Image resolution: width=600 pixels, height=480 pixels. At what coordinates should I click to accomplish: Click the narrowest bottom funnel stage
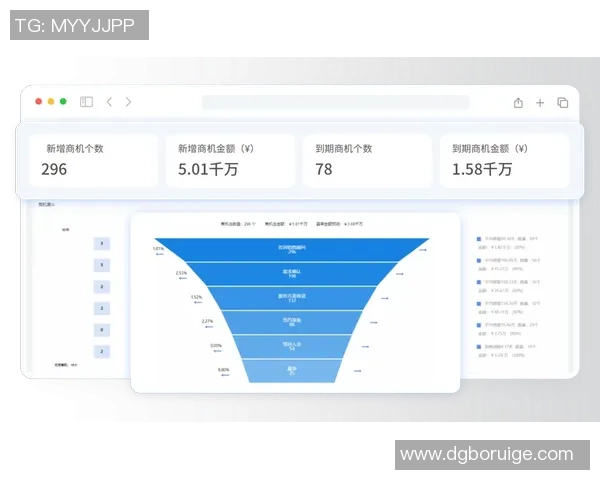[292, 370]
